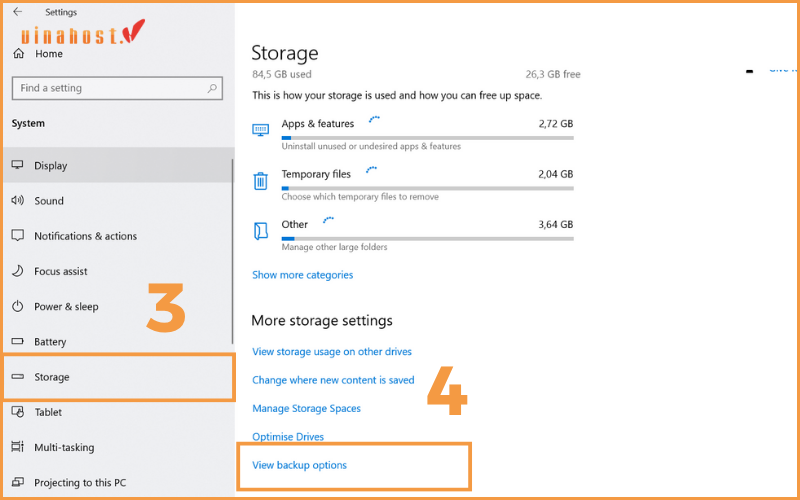The height and width of the screenshot is (500, 800).
Task: Click the search magnifier icon
Action: coord(212,88)
